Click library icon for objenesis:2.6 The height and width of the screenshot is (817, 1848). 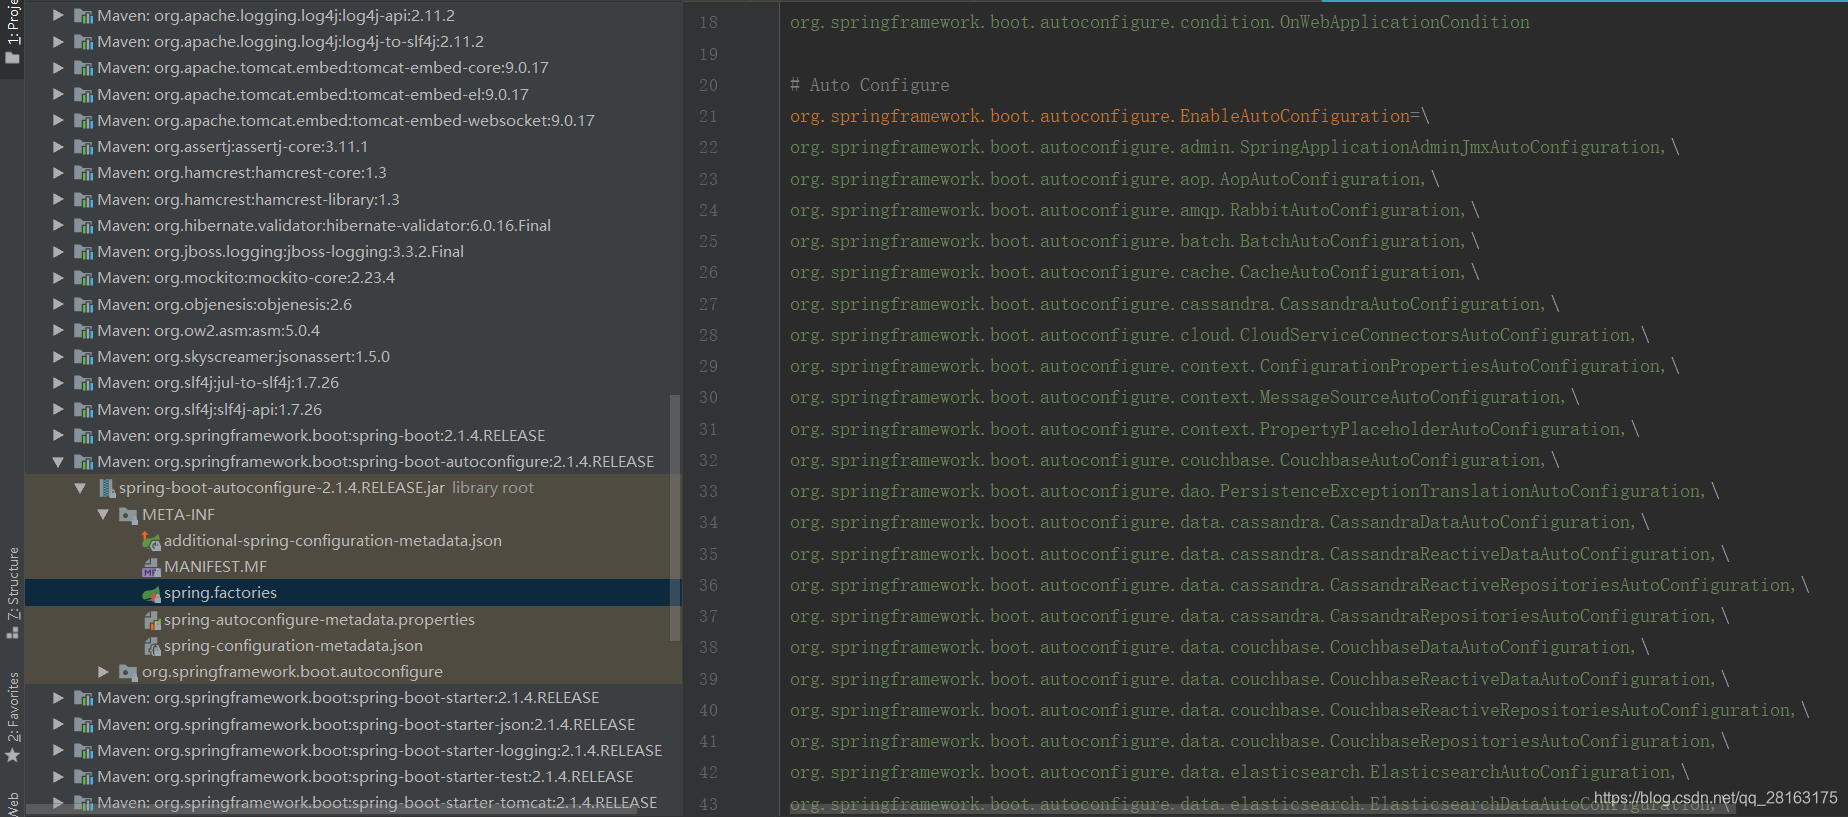tap(84, 305)
